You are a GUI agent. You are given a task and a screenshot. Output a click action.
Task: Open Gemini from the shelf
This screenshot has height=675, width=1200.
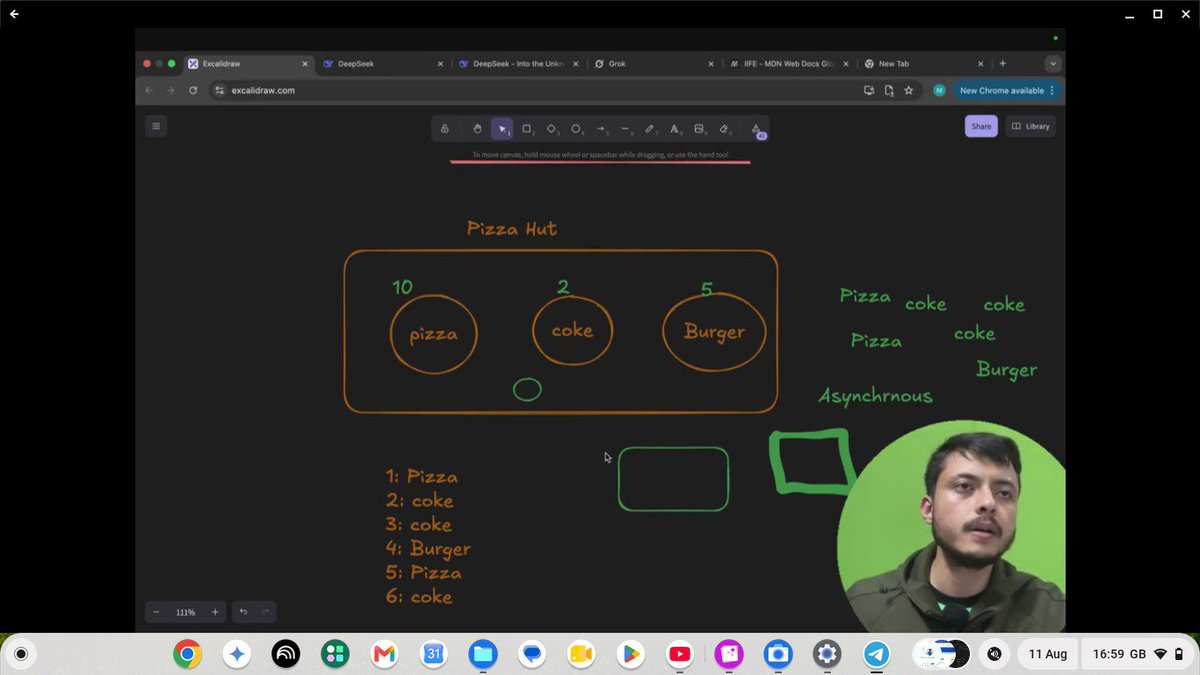[x=237, y=654]
